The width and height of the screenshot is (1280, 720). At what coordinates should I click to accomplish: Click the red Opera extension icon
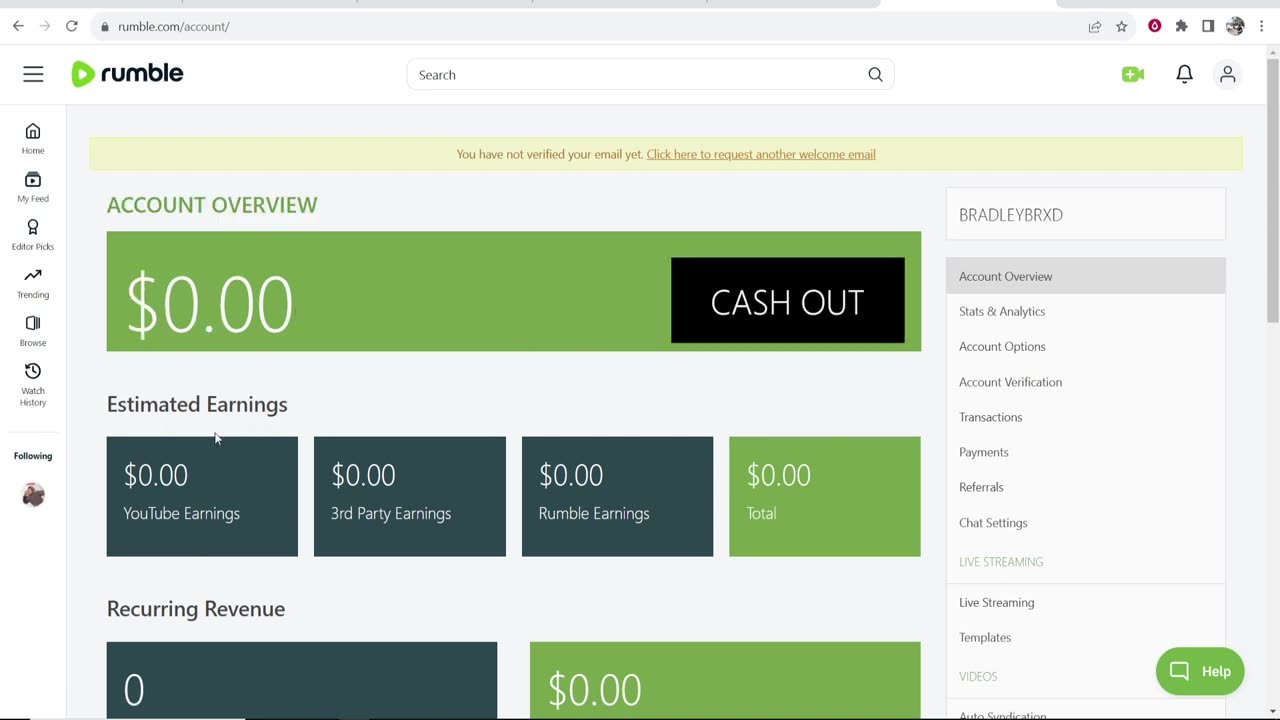pyautogui.click(x=1155, y=26)
